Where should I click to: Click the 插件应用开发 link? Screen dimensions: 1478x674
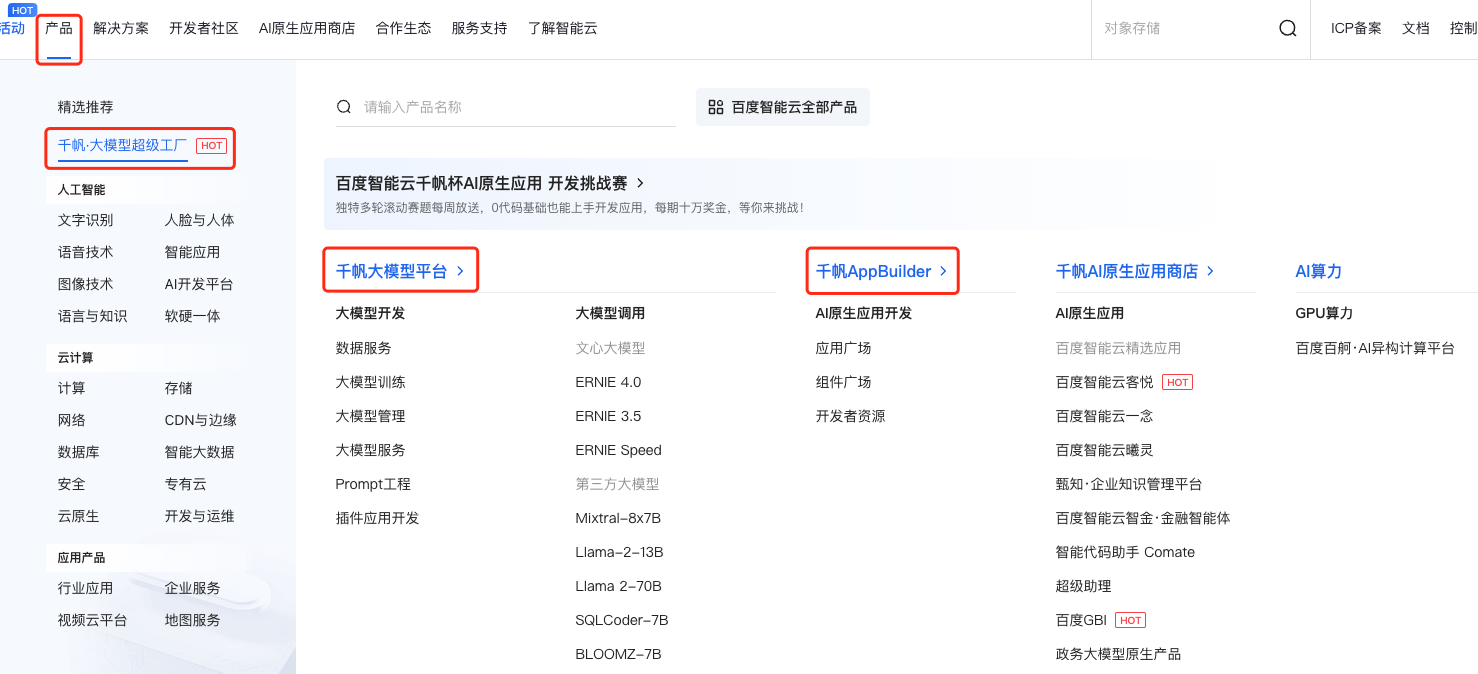pos(378,518)
